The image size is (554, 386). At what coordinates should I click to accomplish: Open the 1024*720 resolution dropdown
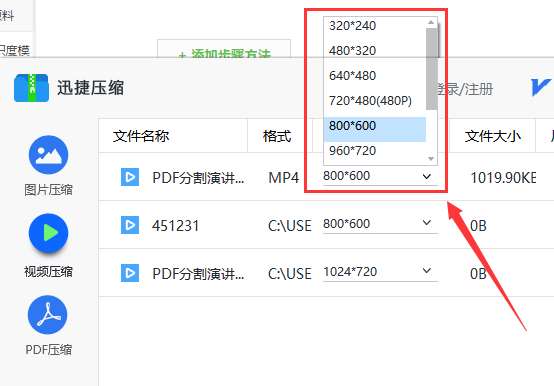click(x=380, y=272)
